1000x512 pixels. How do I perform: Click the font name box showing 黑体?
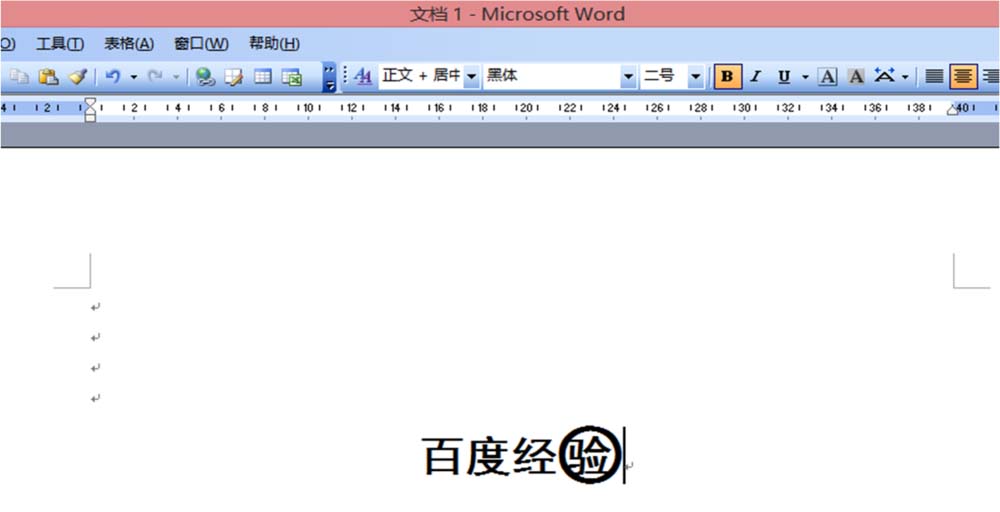552,77
